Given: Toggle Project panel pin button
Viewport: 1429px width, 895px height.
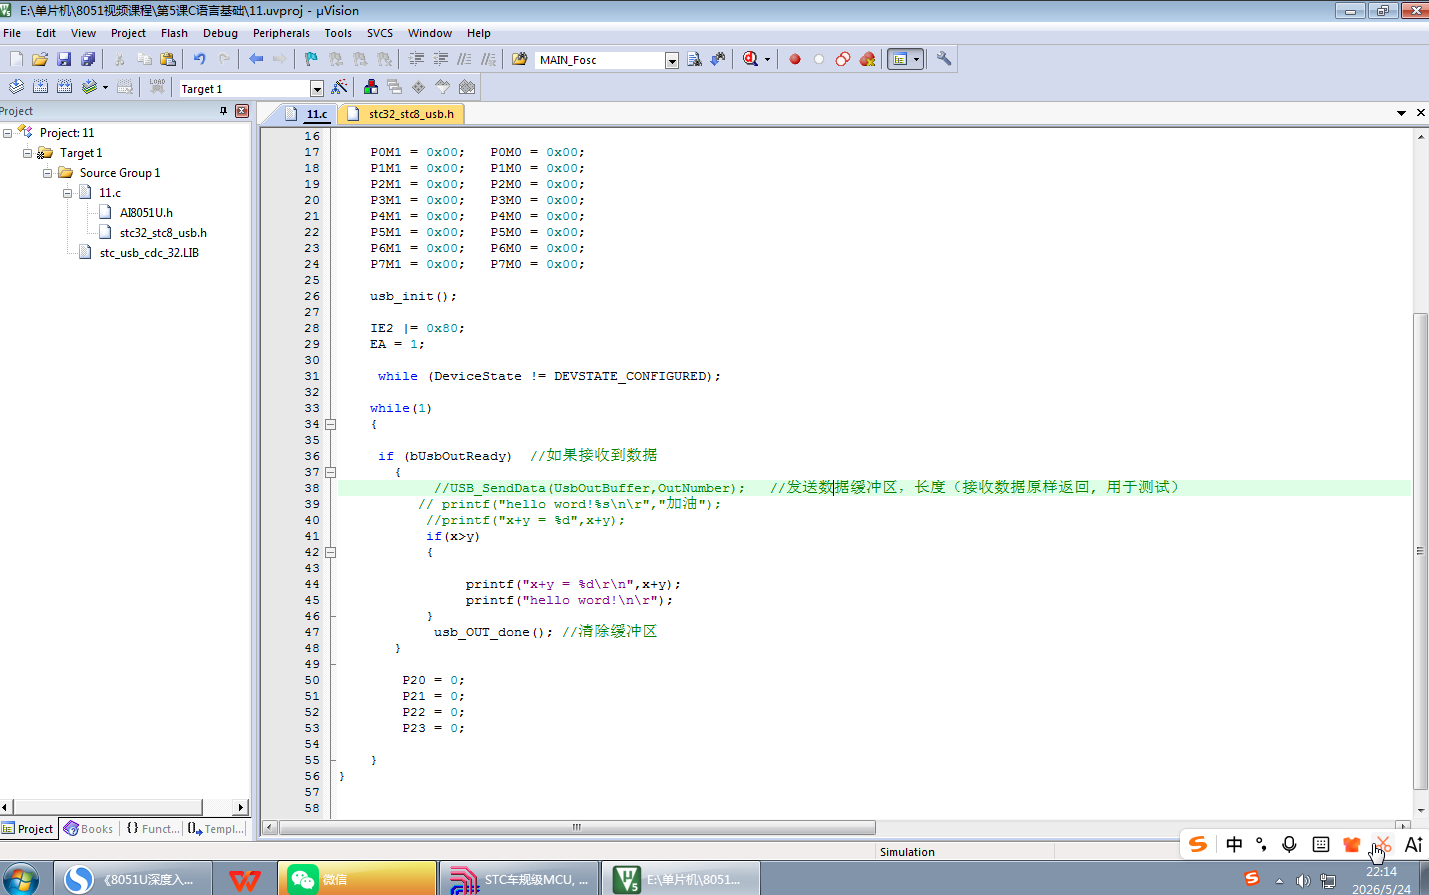Looking at the screenshot, I should (x=223, y=111).
